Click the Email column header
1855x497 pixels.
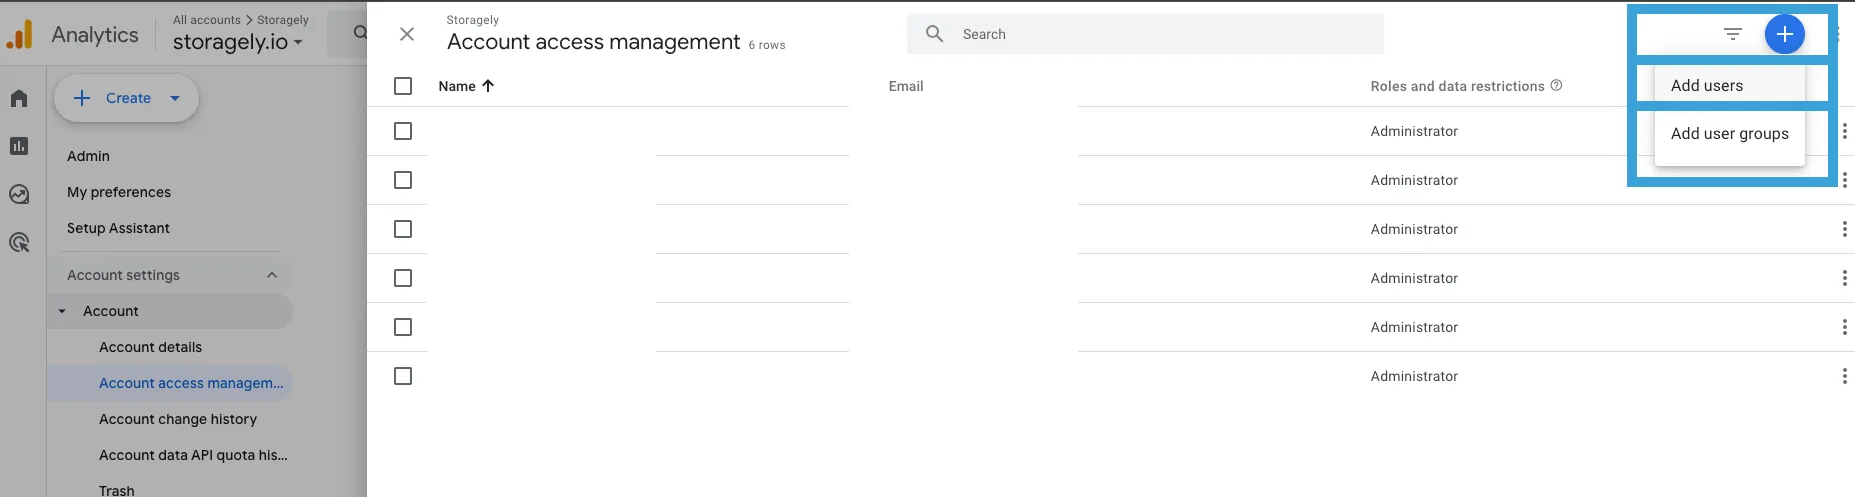pyautogui.click(x=906, y=86)
